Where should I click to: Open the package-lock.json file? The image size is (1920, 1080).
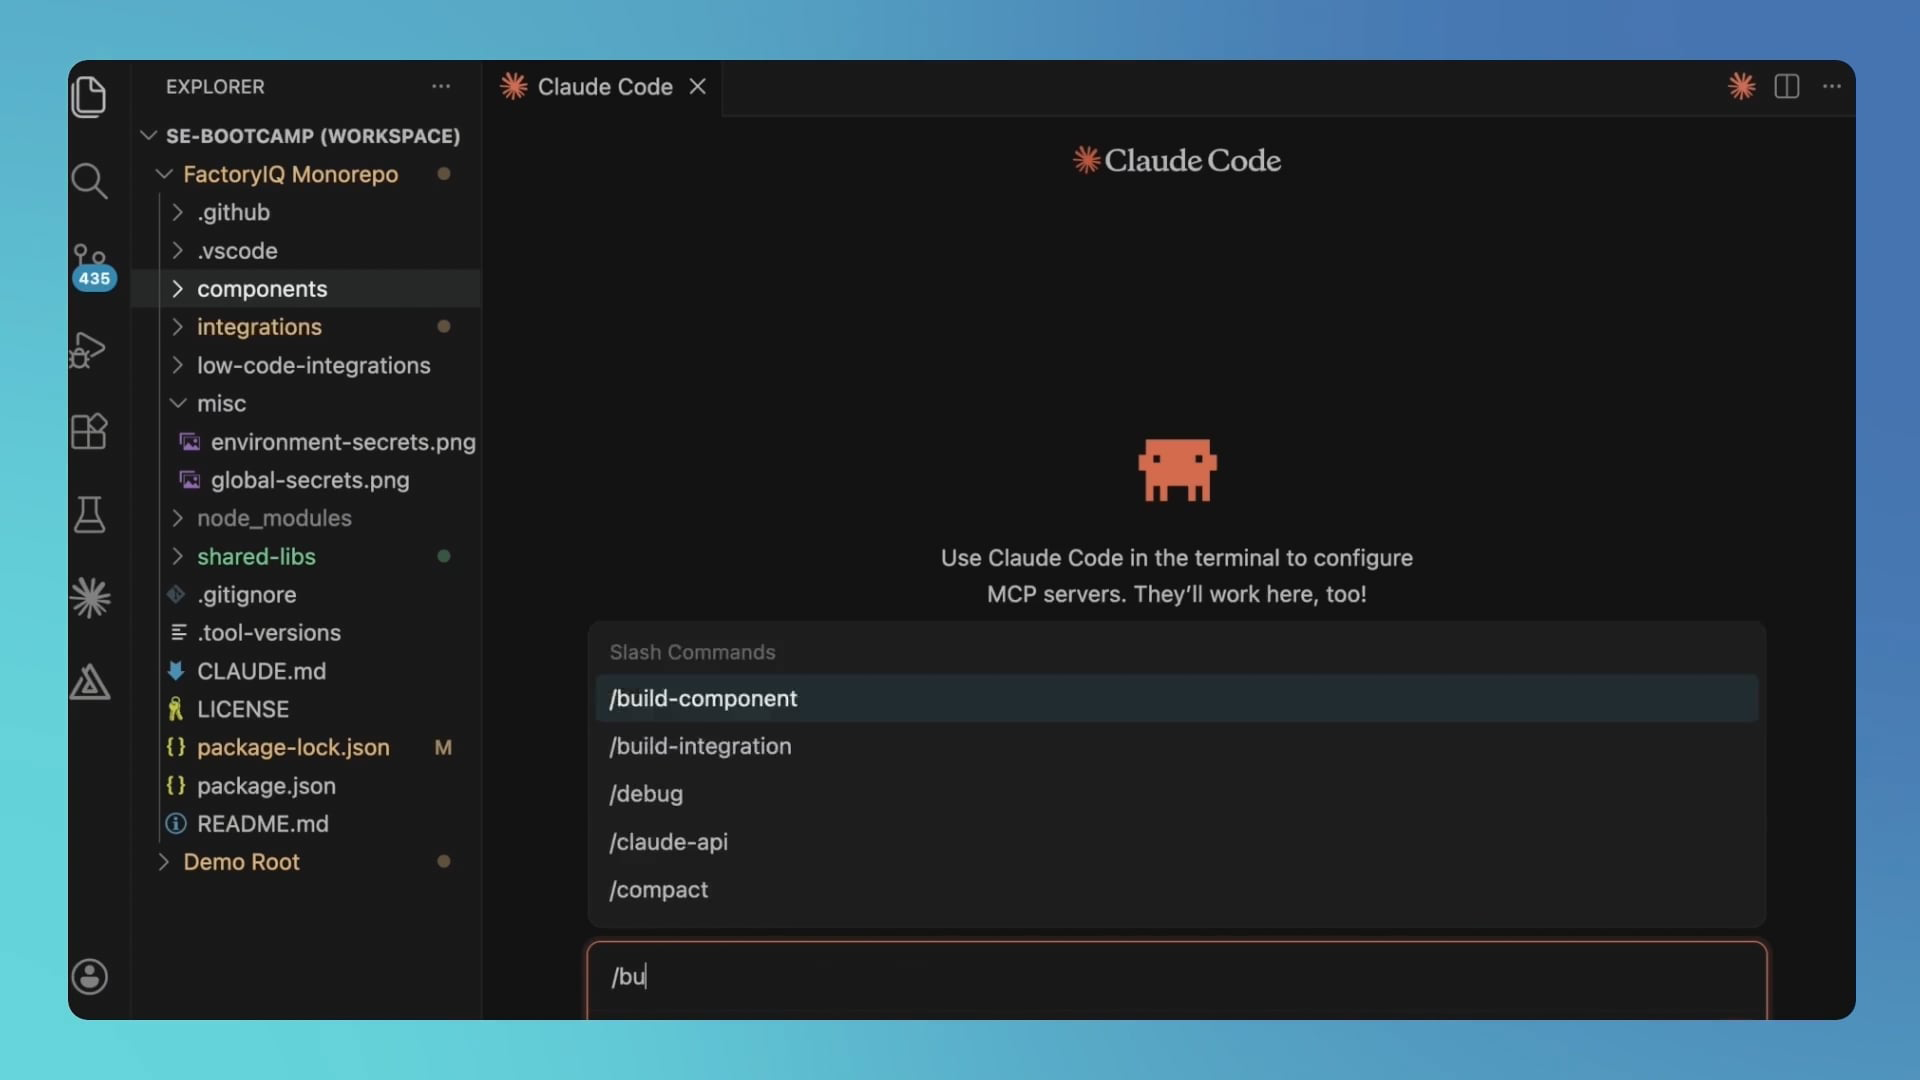tap(293, 748)
